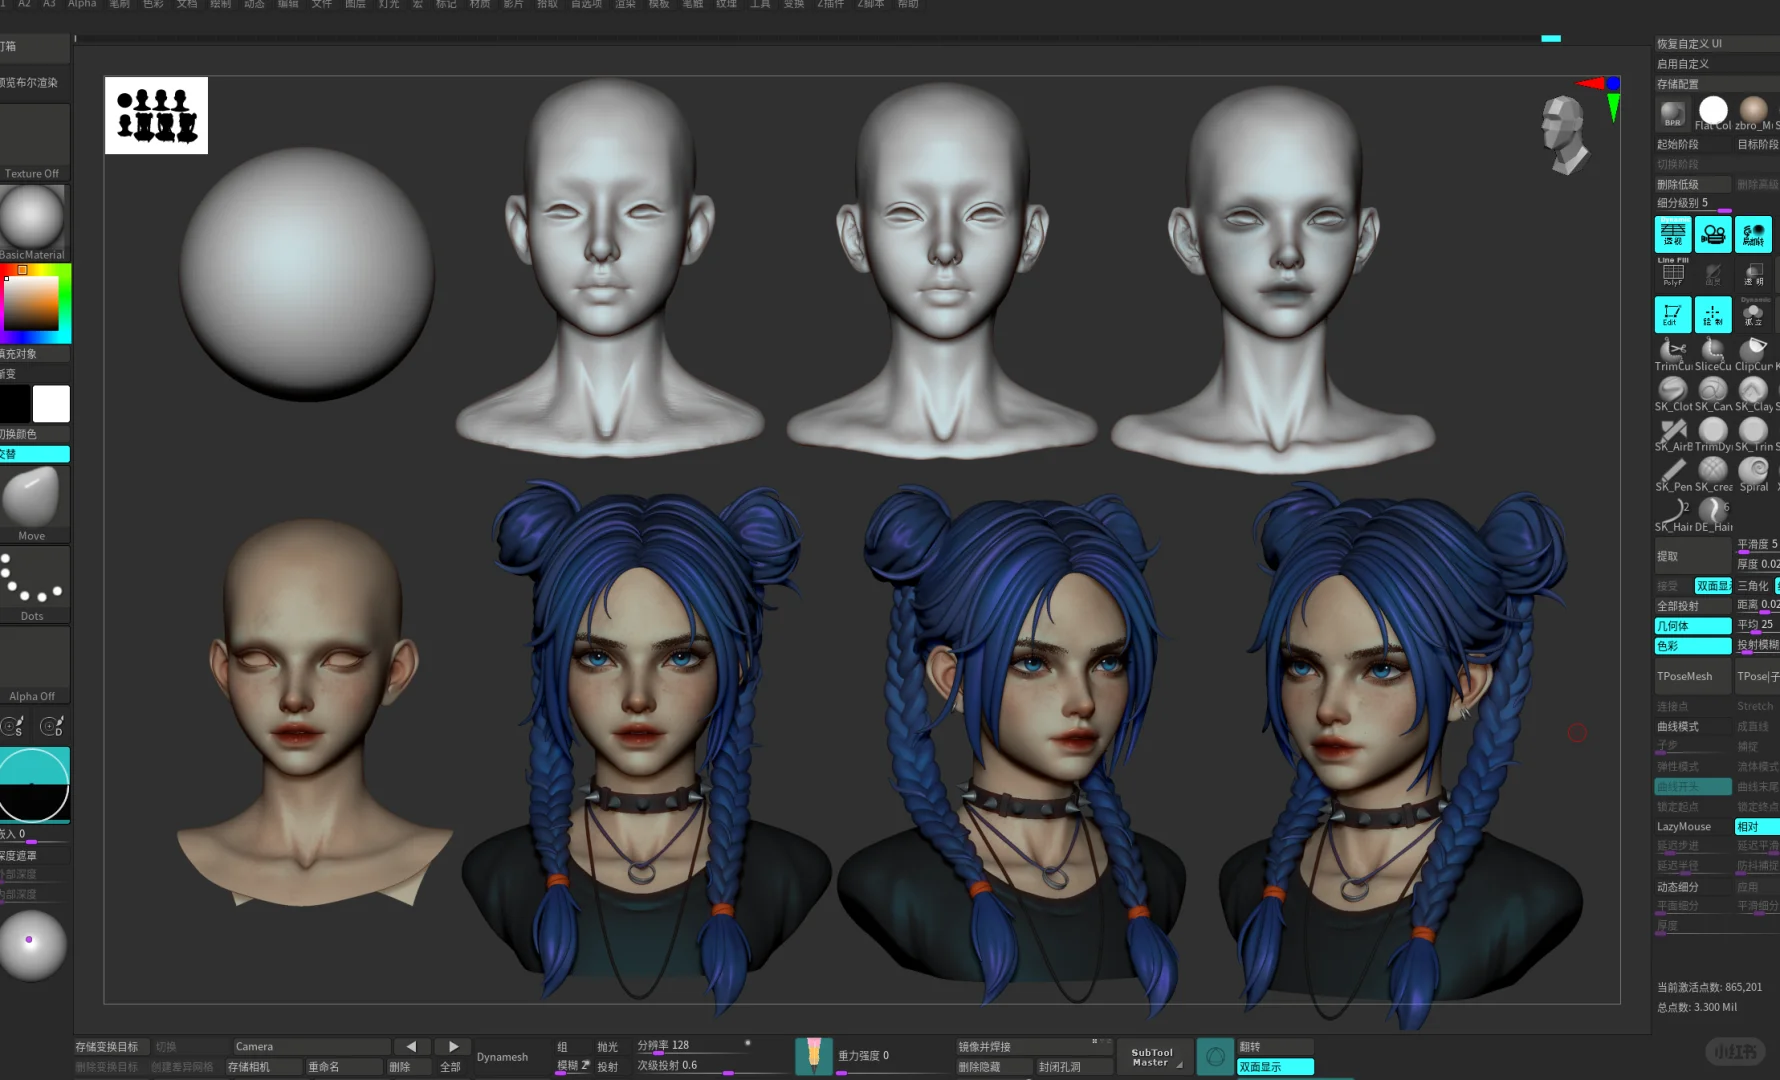Viewport: 1780px width, 1080px height.
Task: Open the 帮助 (Help) menu
Action: [x=908, y=4]
